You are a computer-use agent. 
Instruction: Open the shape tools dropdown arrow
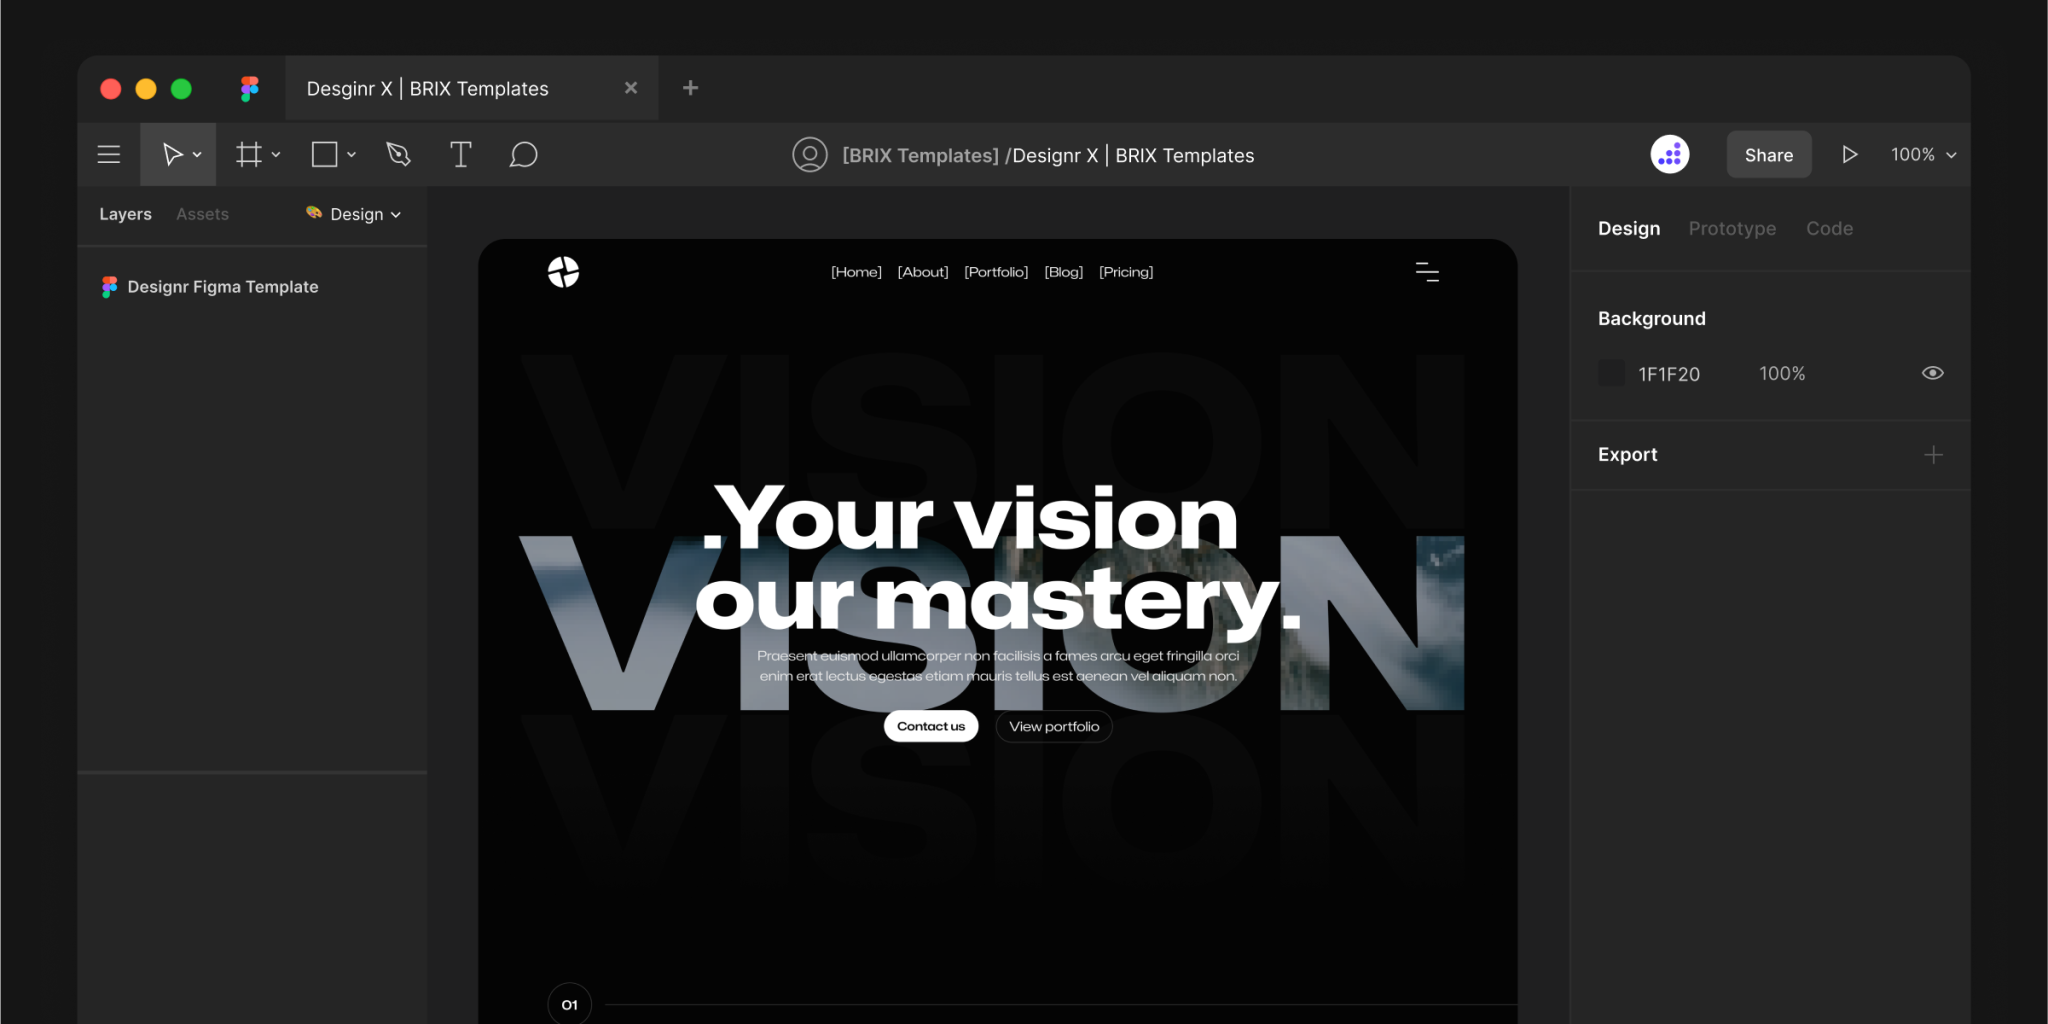(x=350, y=154)
